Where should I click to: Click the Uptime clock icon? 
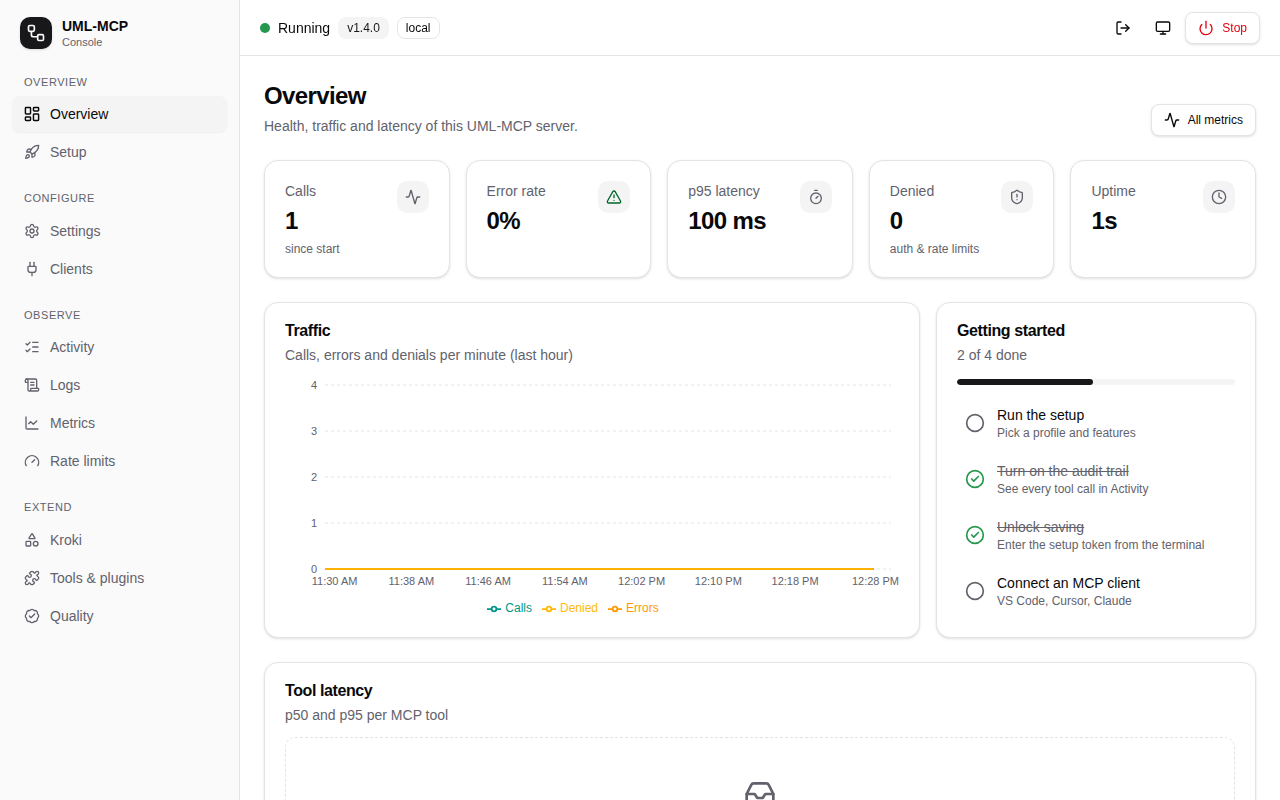pos(1219,197)
